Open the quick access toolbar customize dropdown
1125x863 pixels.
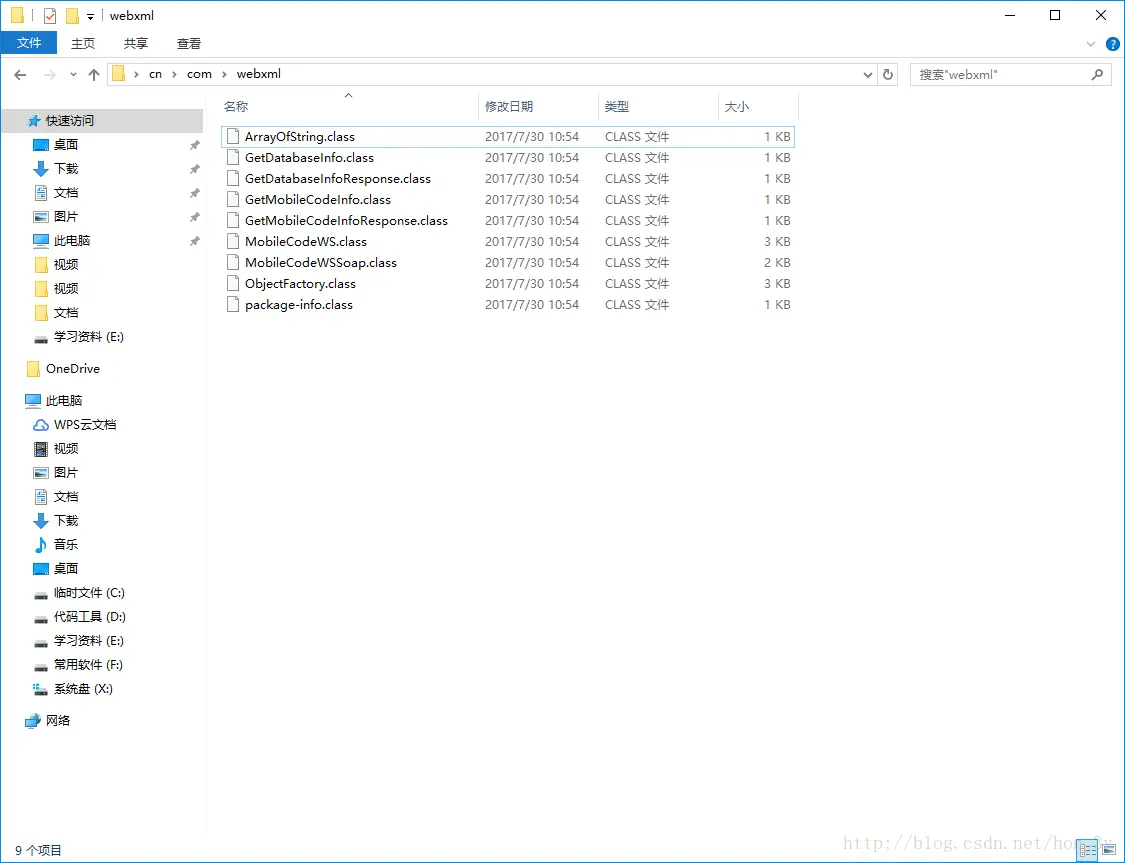(90, 16)
